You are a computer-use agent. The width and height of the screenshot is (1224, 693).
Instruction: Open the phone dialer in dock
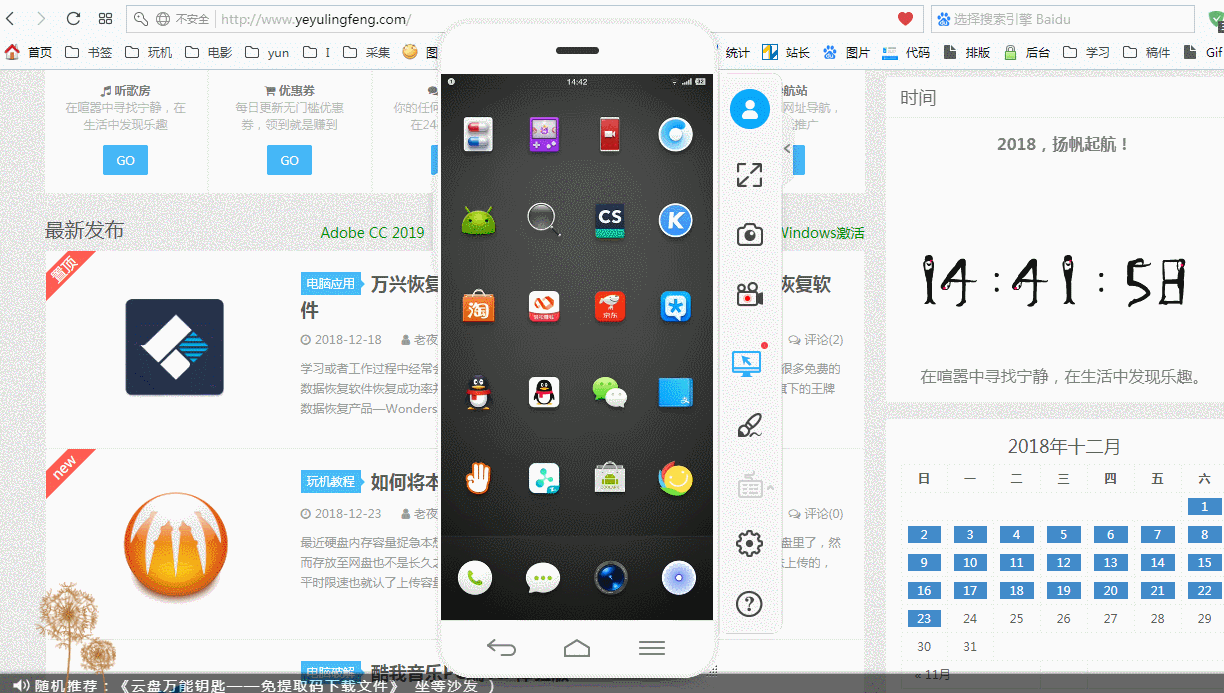[475, 578]
